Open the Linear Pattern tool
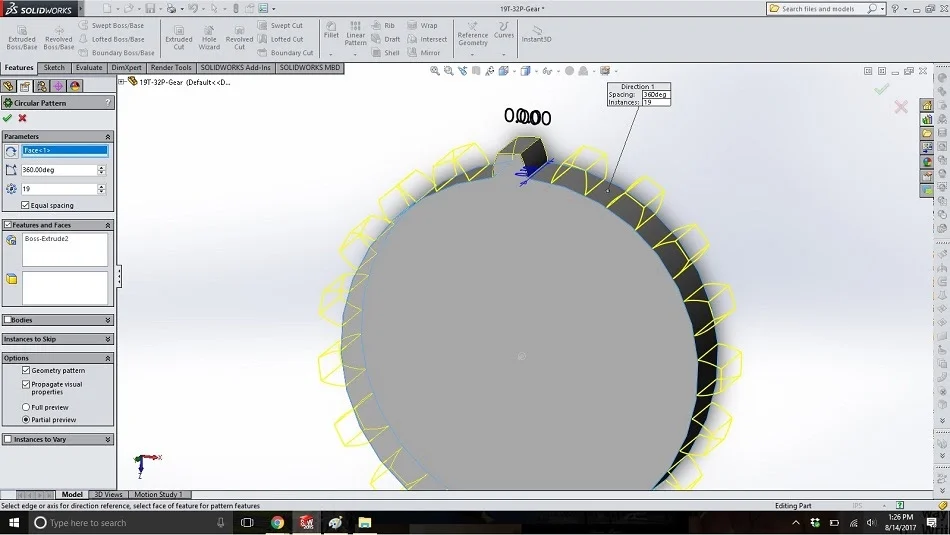This screenshot has height=535, width=950. point(356,33)
